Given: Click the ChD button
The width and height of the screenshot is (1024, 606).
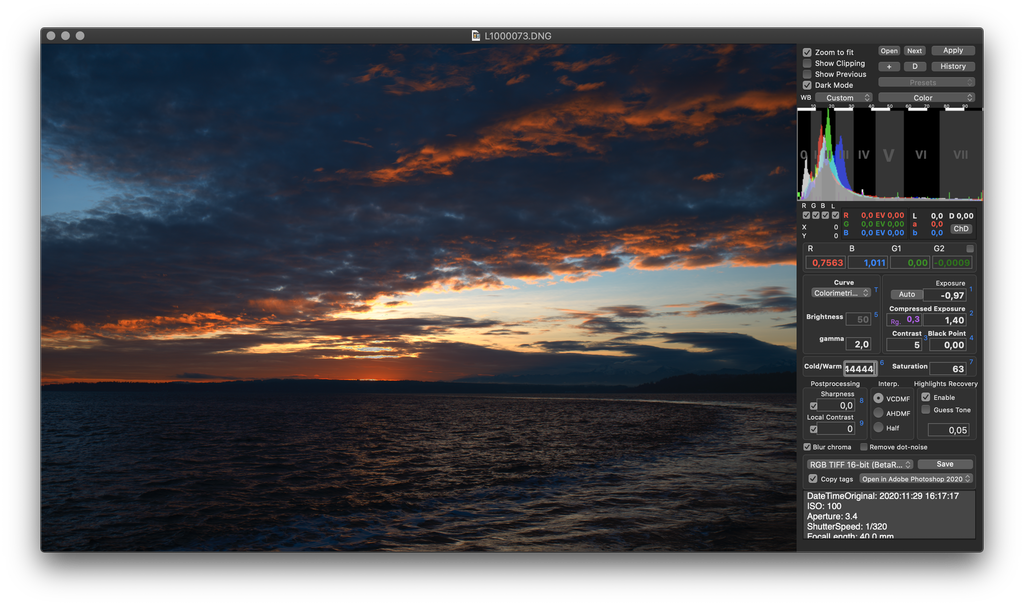Looking at the screenshot, I should [960, 229].
